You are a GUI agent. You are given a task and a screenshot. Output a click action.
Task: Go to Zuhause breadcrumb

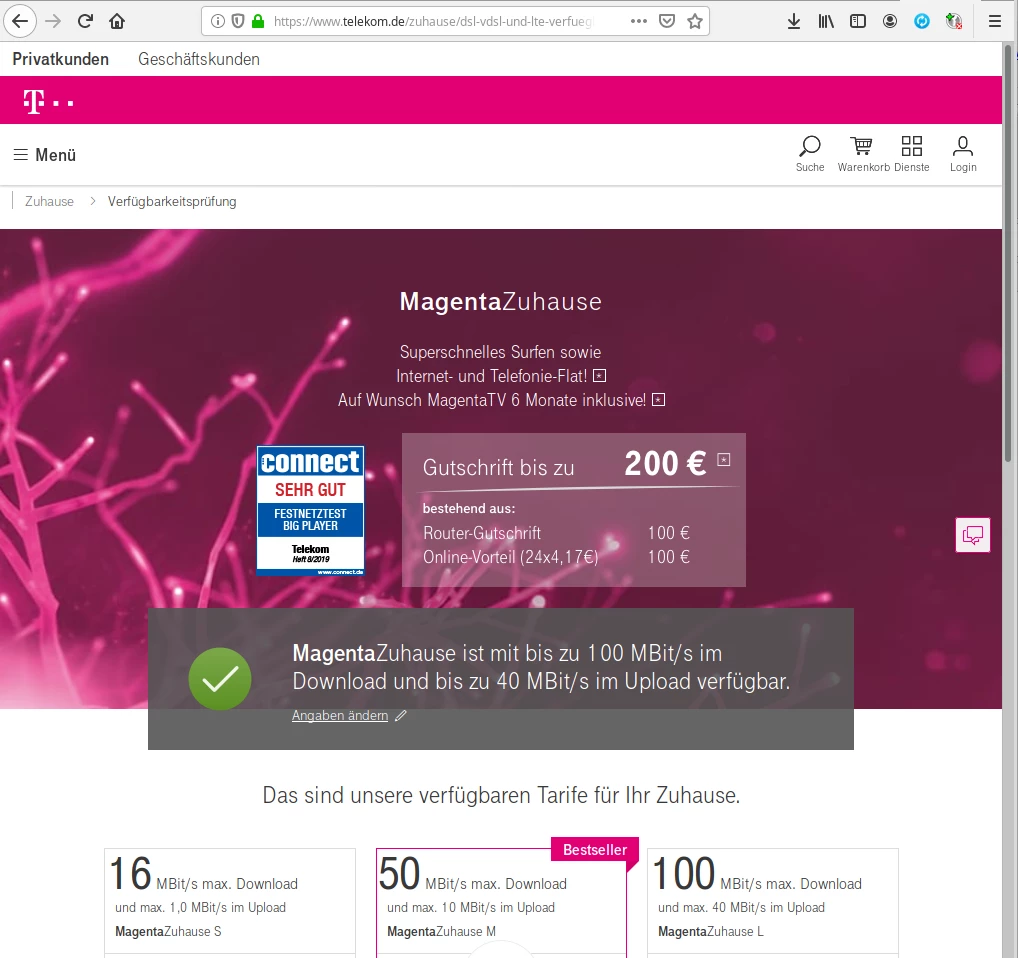point(49,201)
